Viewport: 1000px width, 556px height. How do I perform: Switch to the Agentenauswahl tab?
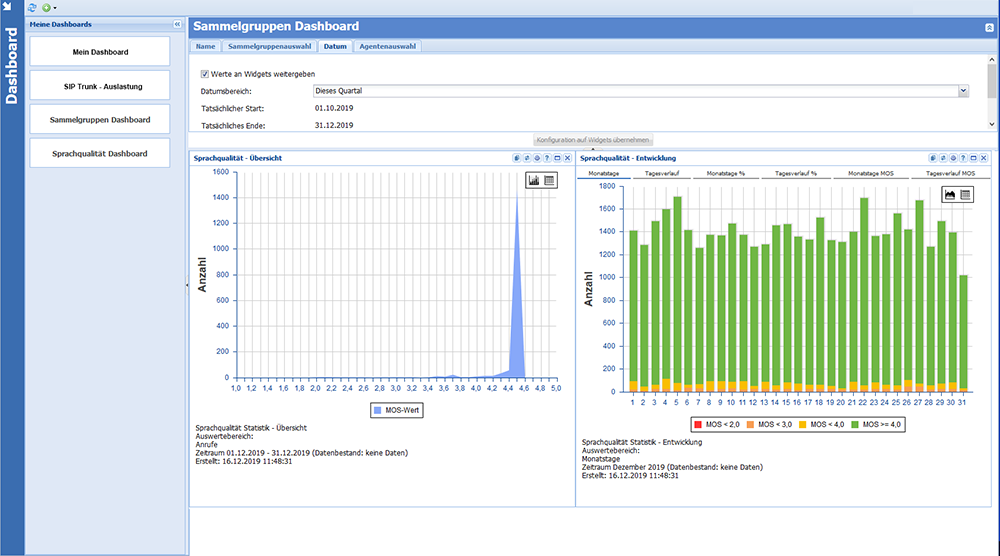pos(388,47)
